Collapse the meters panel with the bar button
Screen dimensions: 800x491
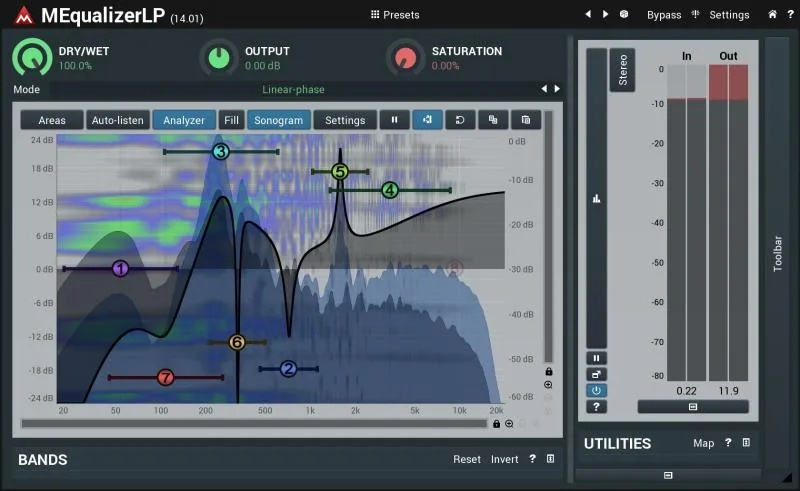pyautogui.click(x=693, y=407)
